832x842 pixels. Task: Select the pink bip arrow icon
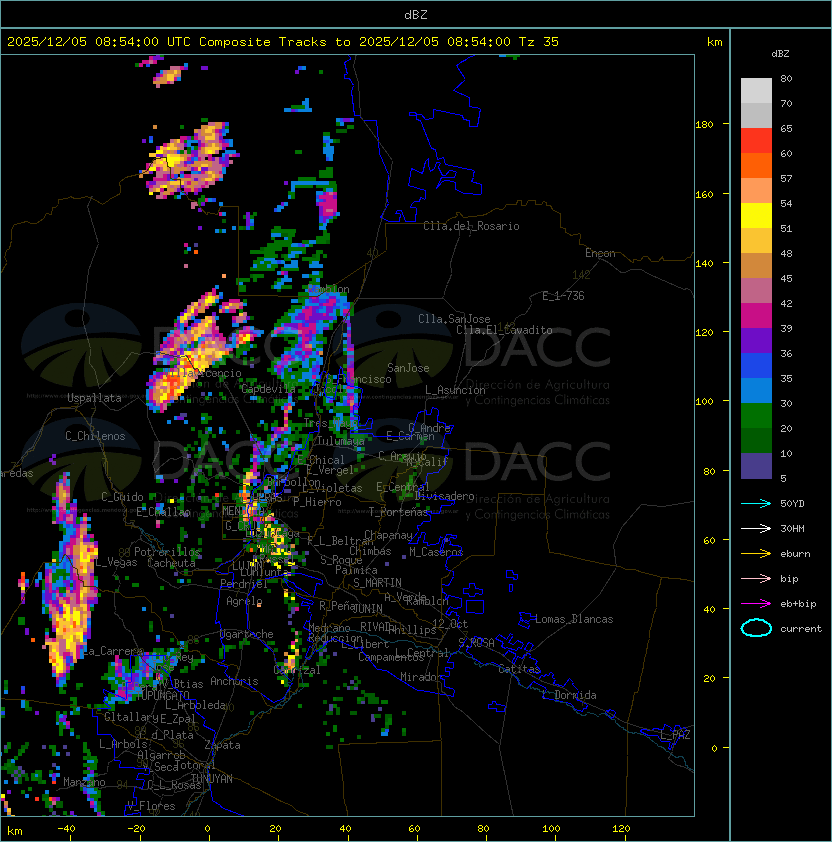756,578
